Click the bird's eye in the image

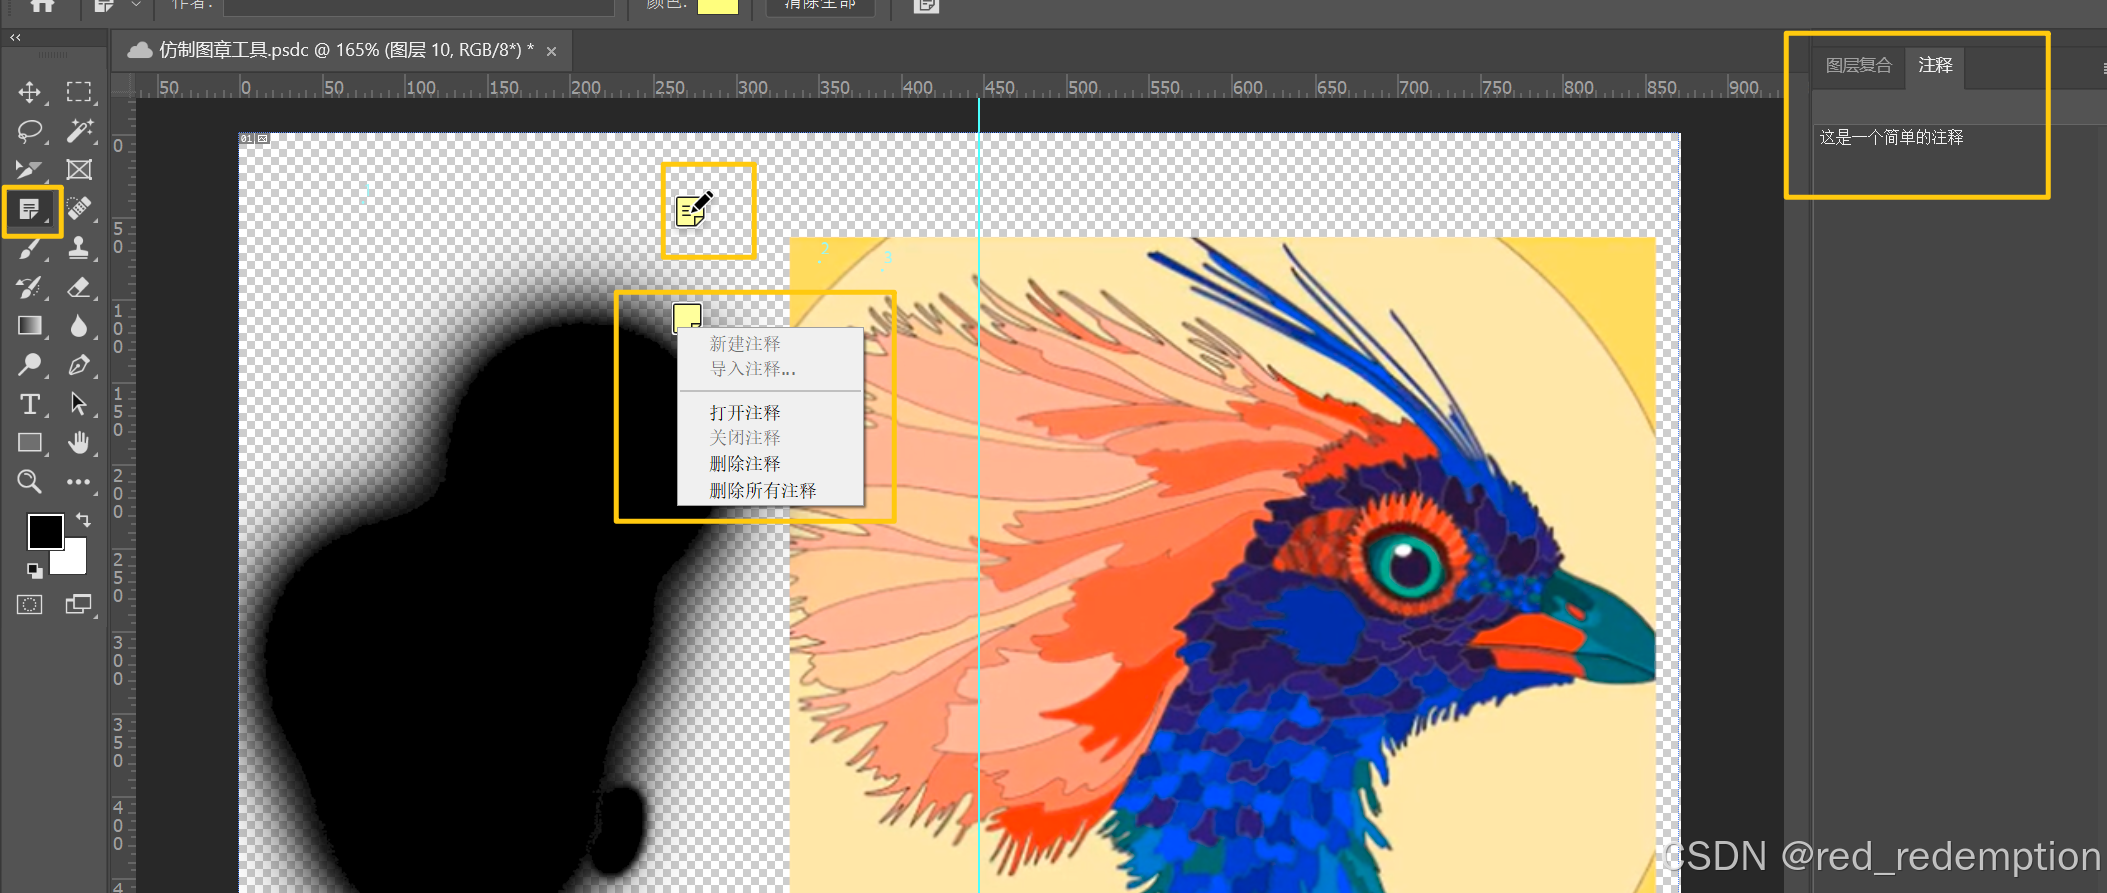[x=1410, y=565]
